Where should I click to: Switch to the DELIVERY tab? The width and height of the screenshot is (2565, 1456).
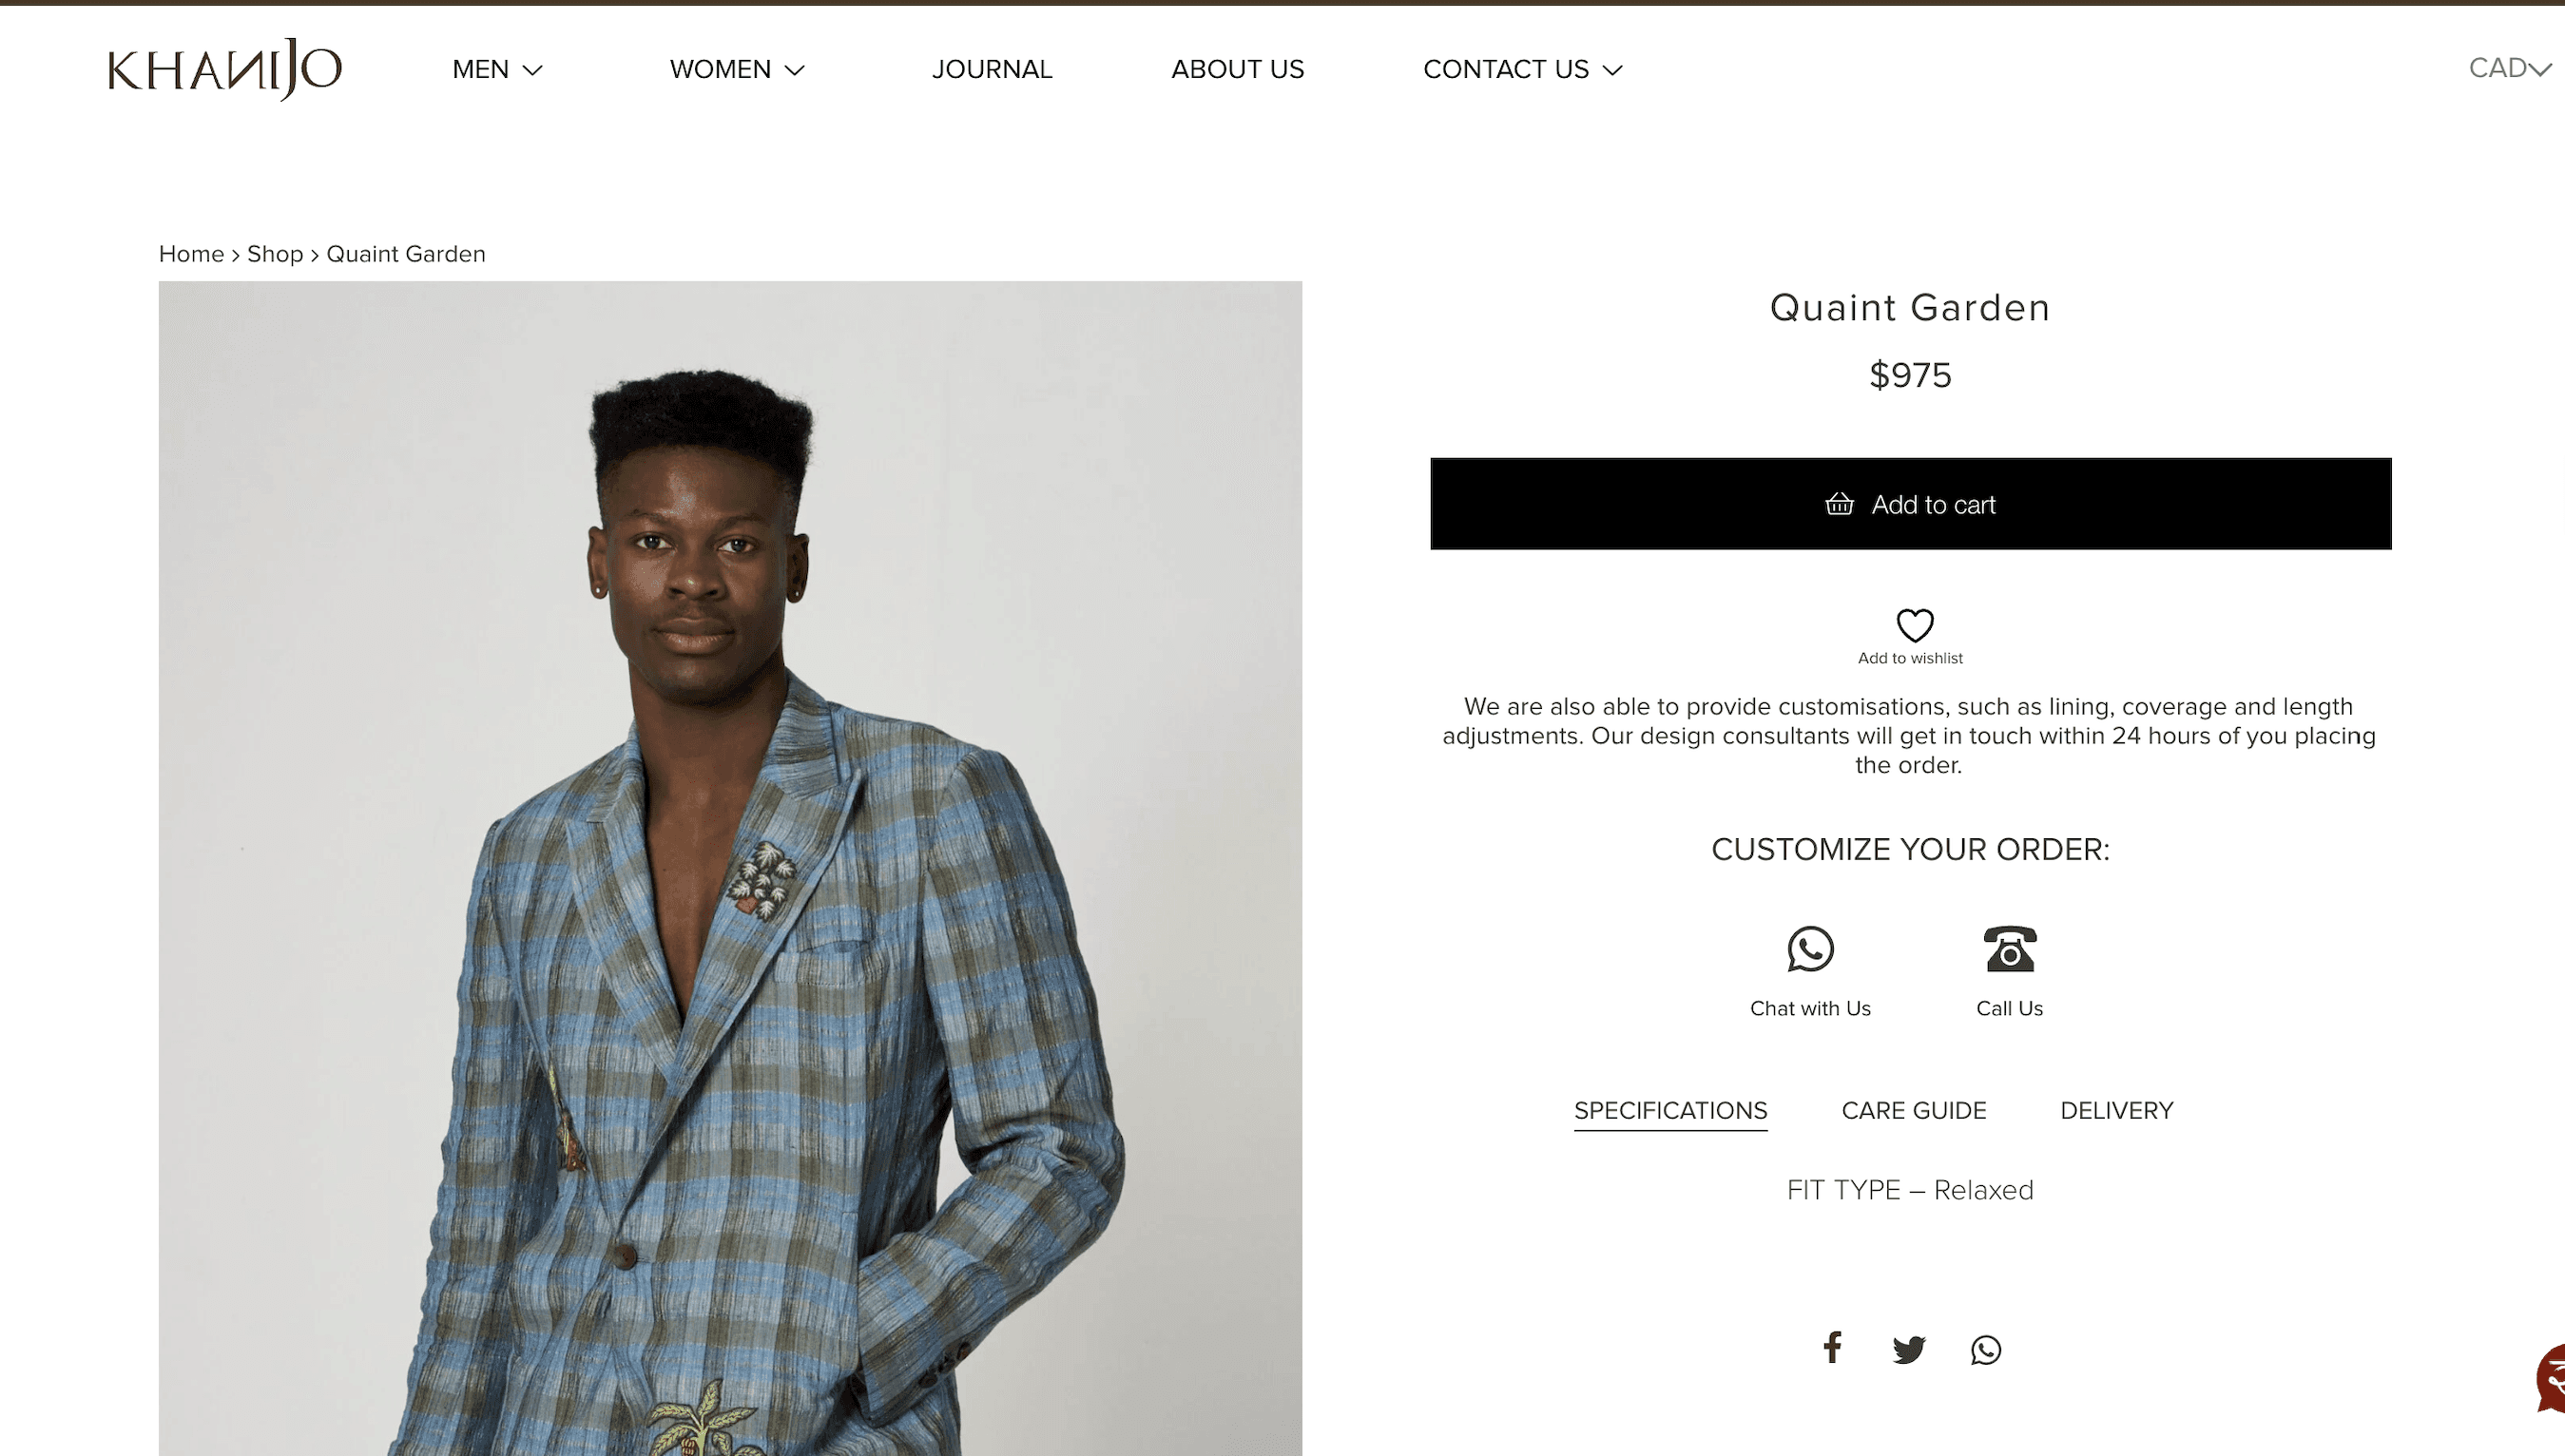[x=2116, y=1110]
